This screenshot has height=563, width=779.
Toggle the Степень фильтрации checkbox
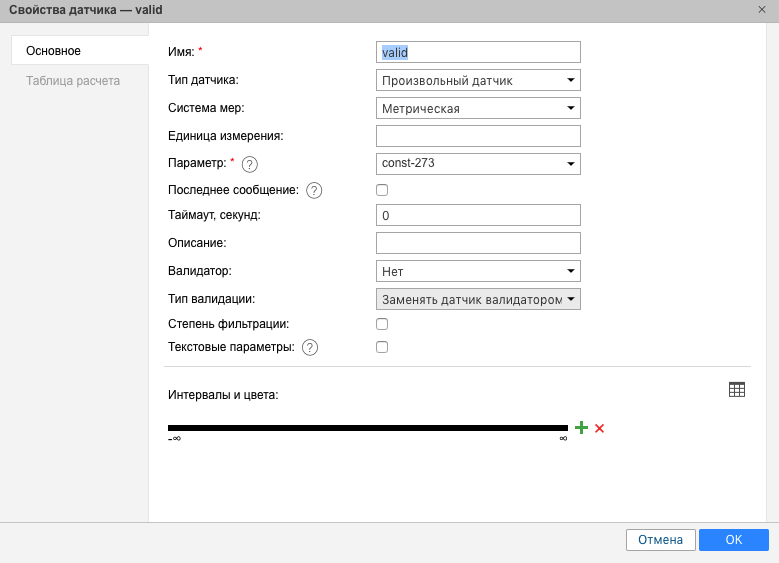(382, 324)
